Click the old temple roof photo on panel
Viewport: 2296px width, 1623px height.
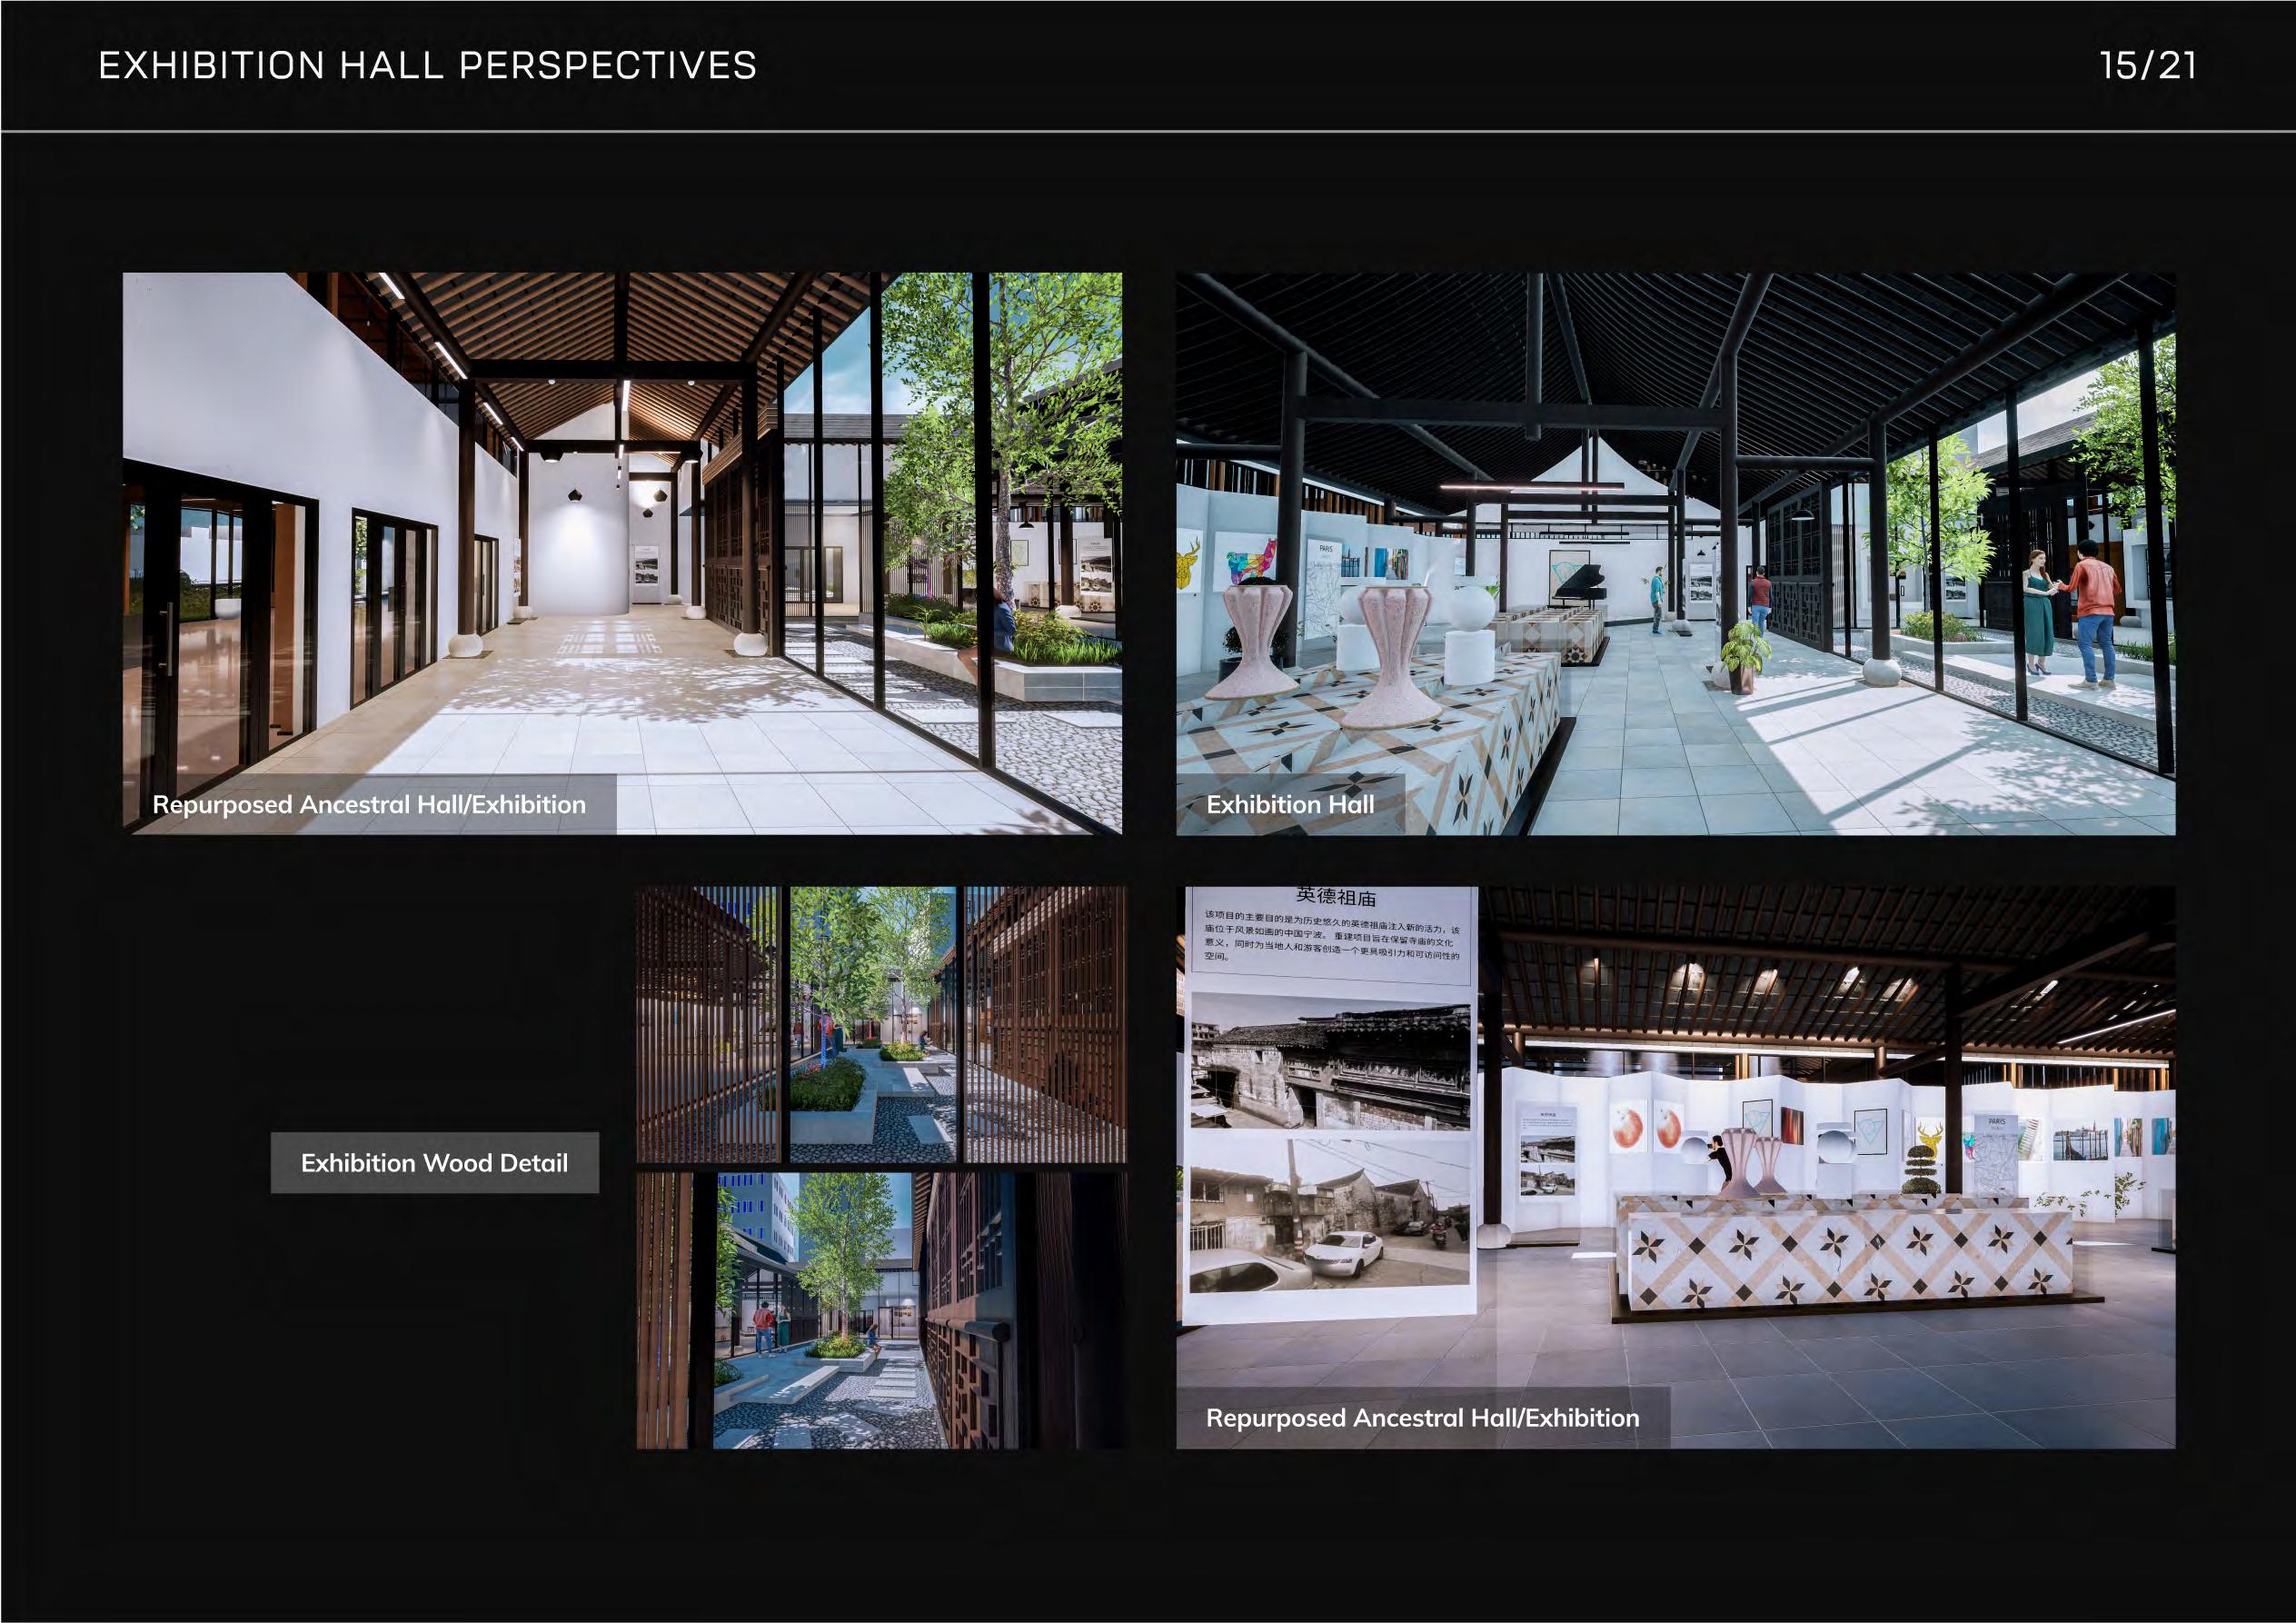coord(1330,1062)
